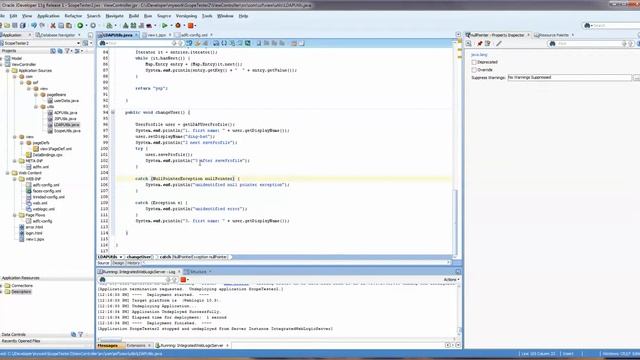640x360 pixels.
Task: Collapse the Web Content folder
Action: [x=7, y=173]
